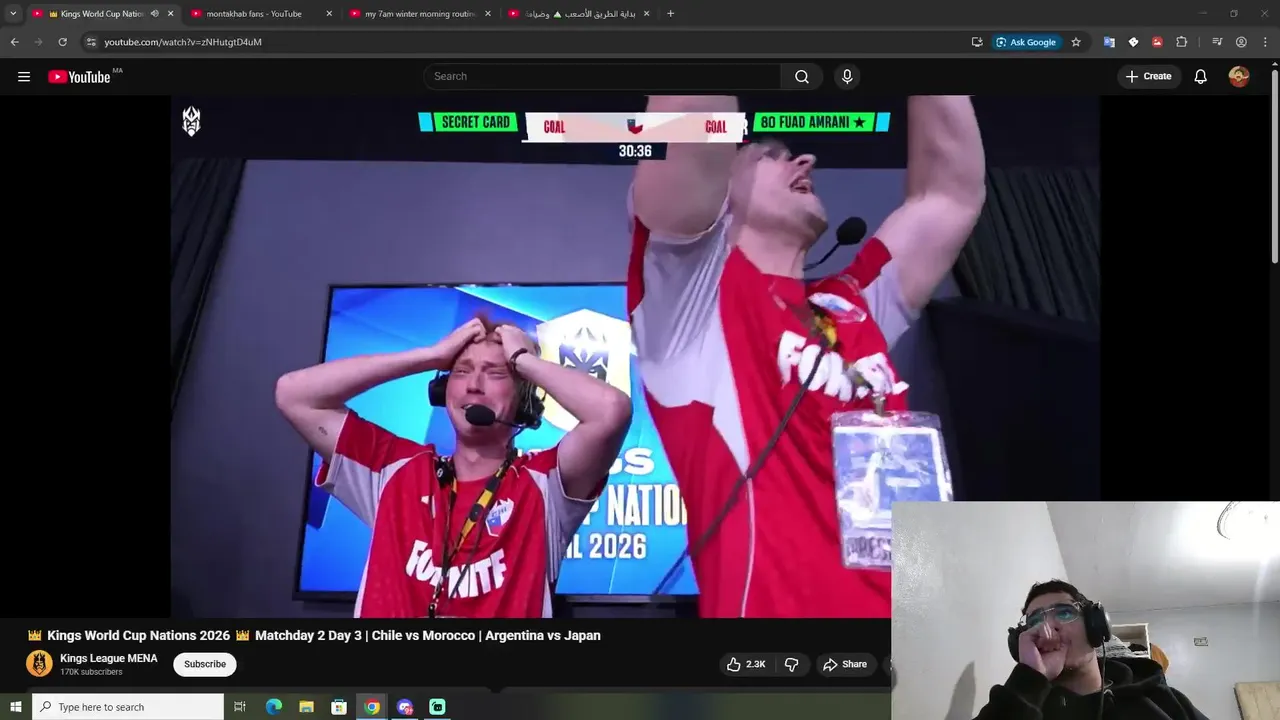Click the video title Kings World Cup Nations 2026
1280x720 pixels.
pyautogui.click(x=314, y=636)
